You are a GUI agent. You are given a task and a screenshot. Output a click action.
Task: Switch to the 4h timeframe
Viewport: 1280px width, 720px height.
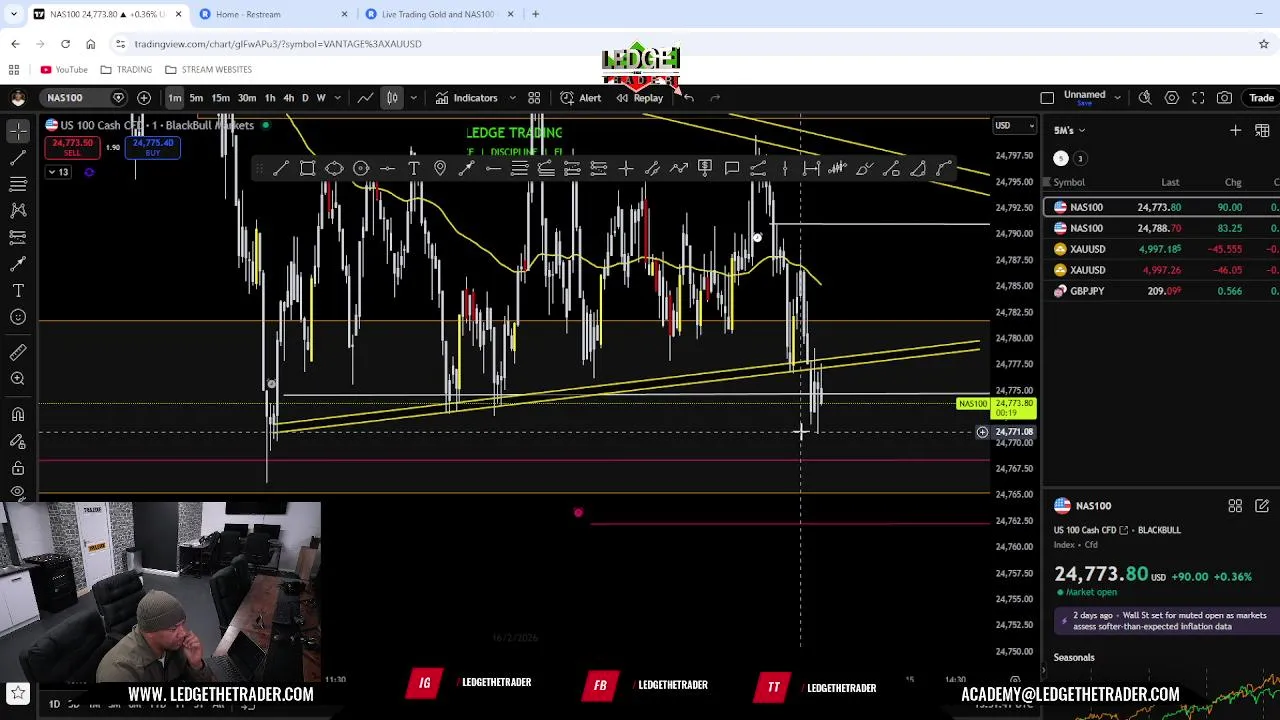click(x=288, y=98)
